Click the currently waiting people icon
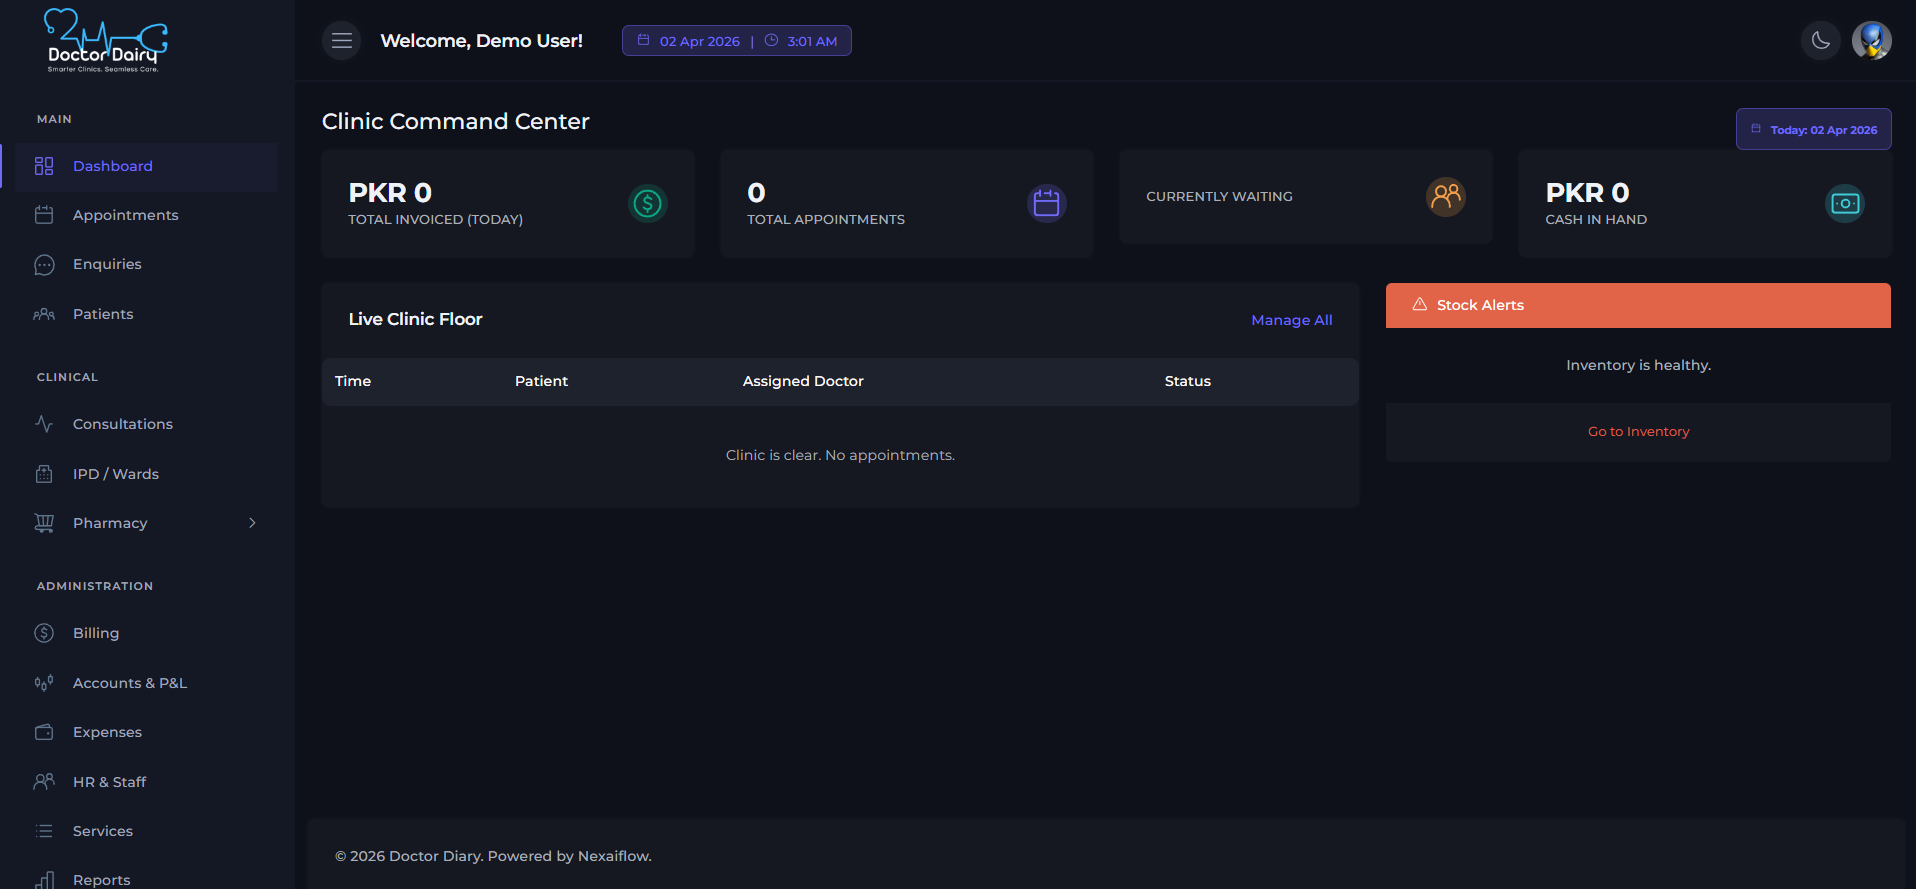Image resolution: width=1916 pixels, height=889 pixels. [1445, 197]
